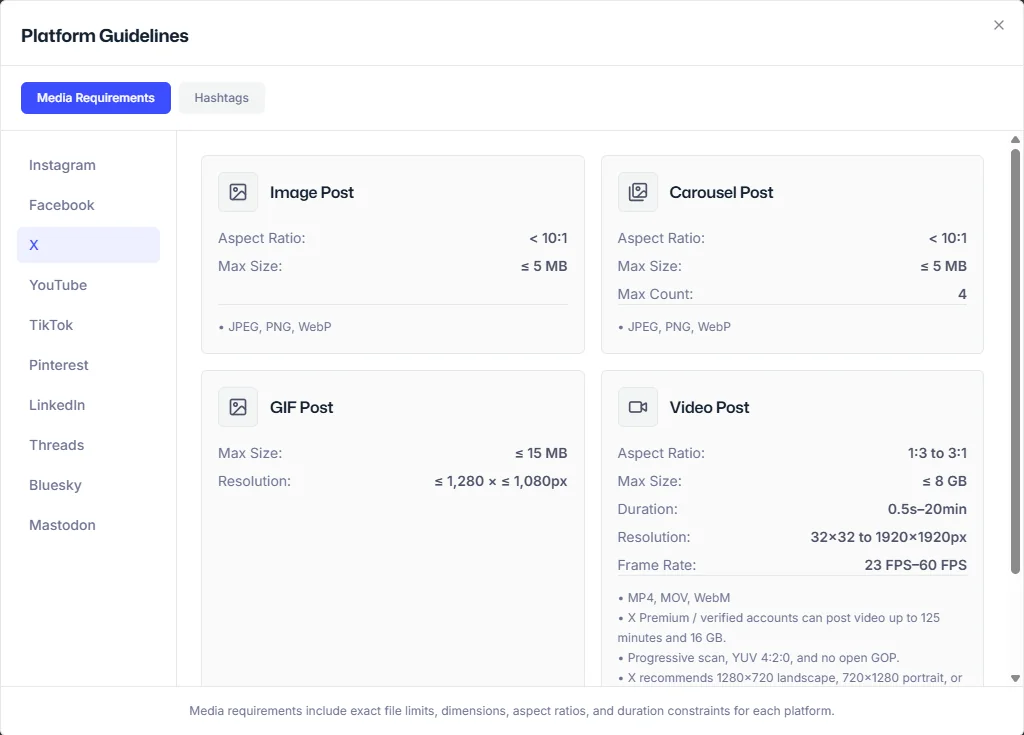The width and height of the screenshot is (1024, 735).
Task: Click the vertical scrollbar thumb
Action: (1015, 361)
